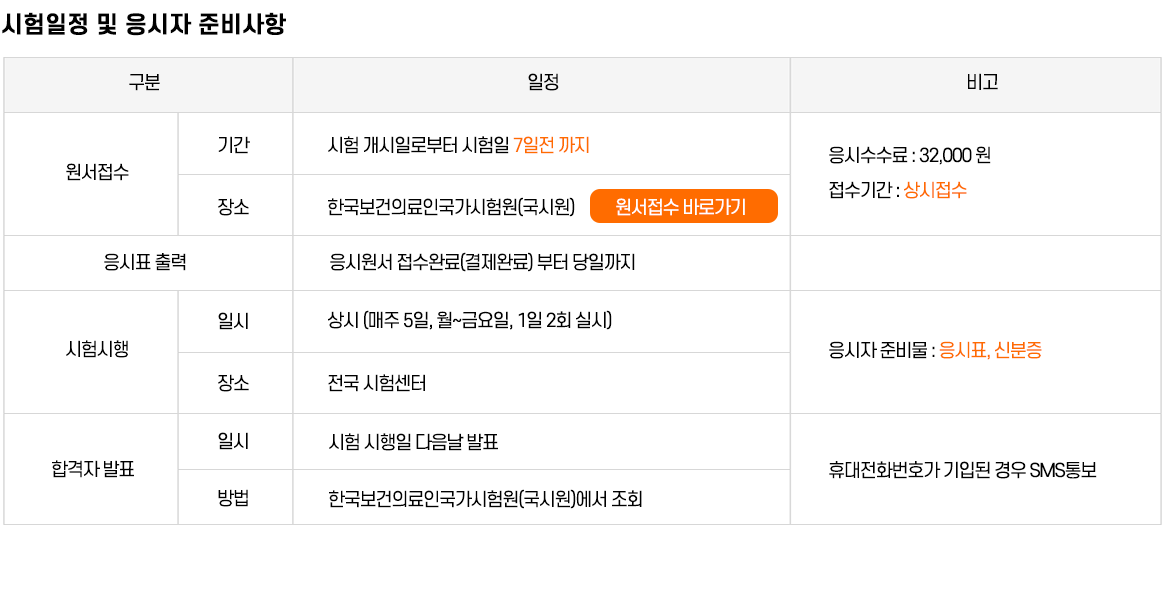Click 한국보건의료인국가시험원(국시원)에서 조회 text

pyautogui.click(x=485, y=499)
